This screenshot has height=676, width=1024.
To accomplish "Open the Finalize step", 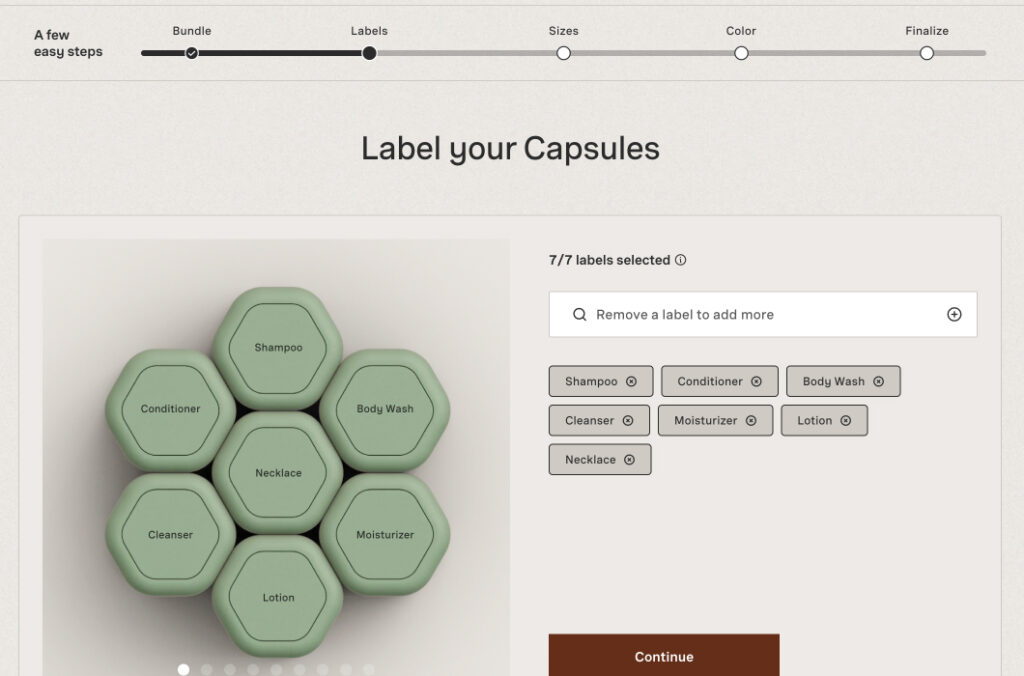I will (927, 53).
